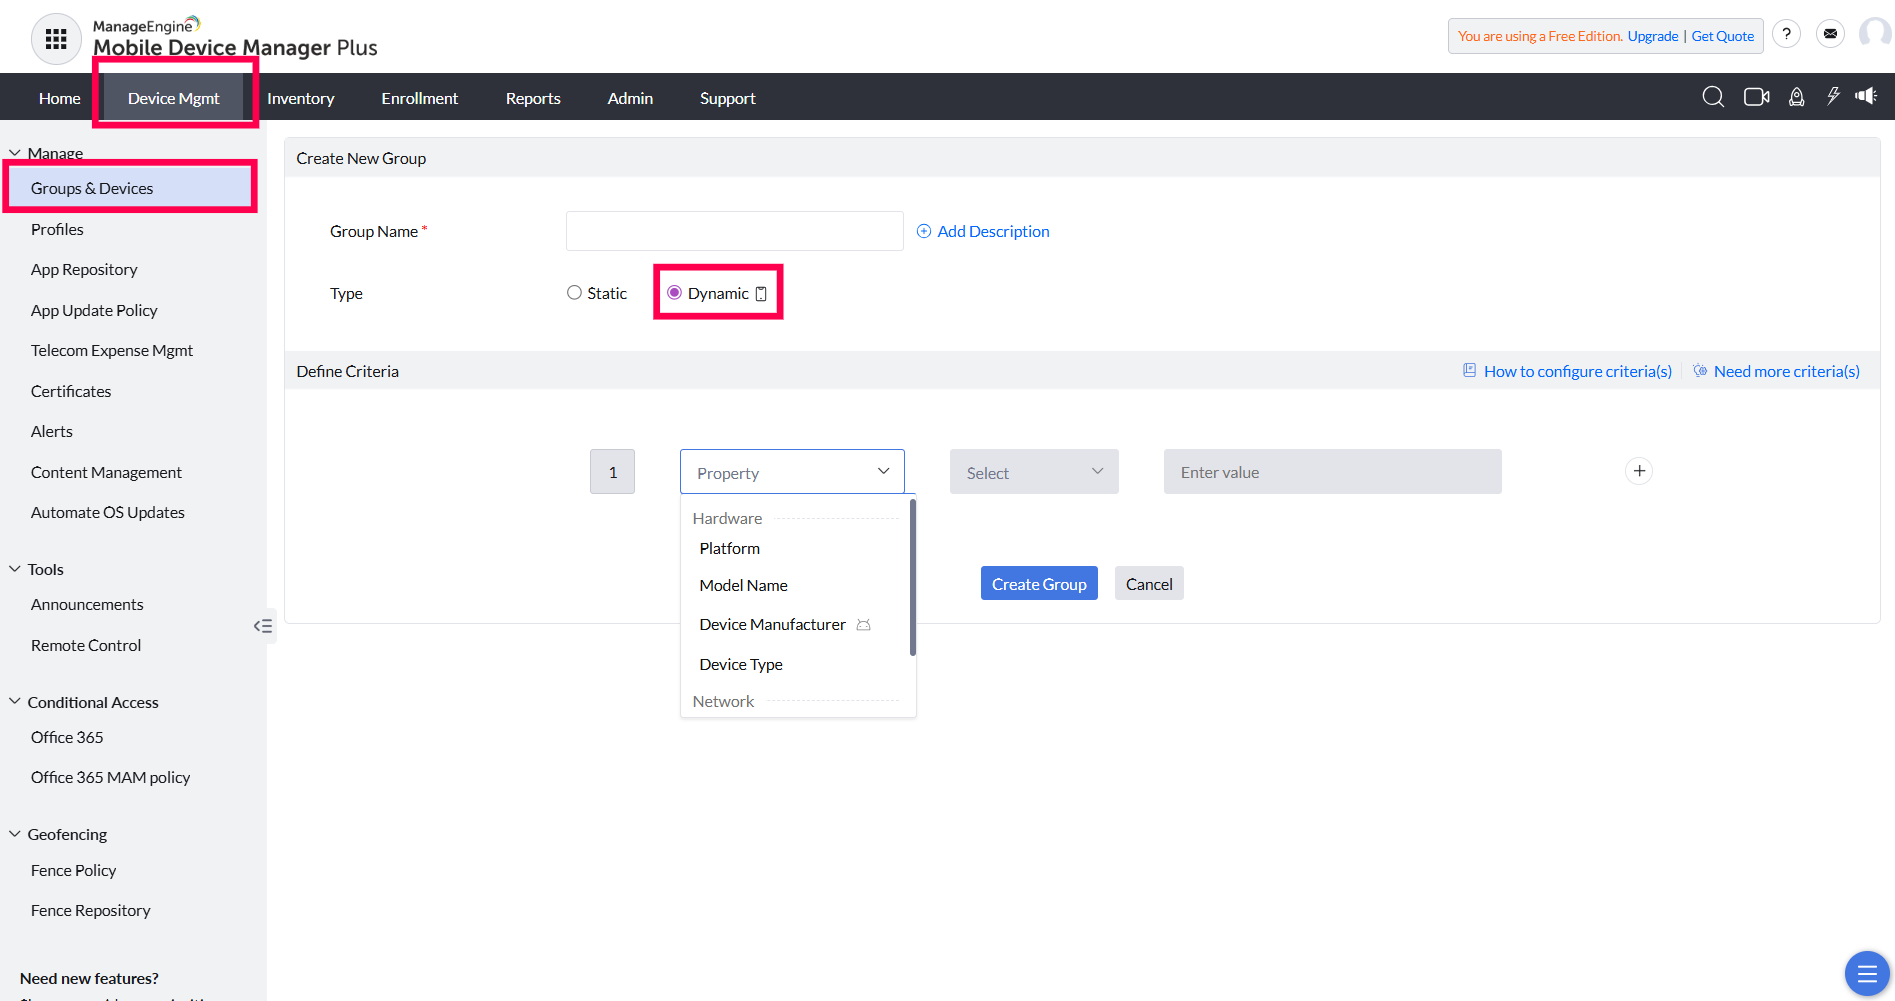Open Fence Policy under Geofencing
1895x1001 pixels.
(74, 870)
